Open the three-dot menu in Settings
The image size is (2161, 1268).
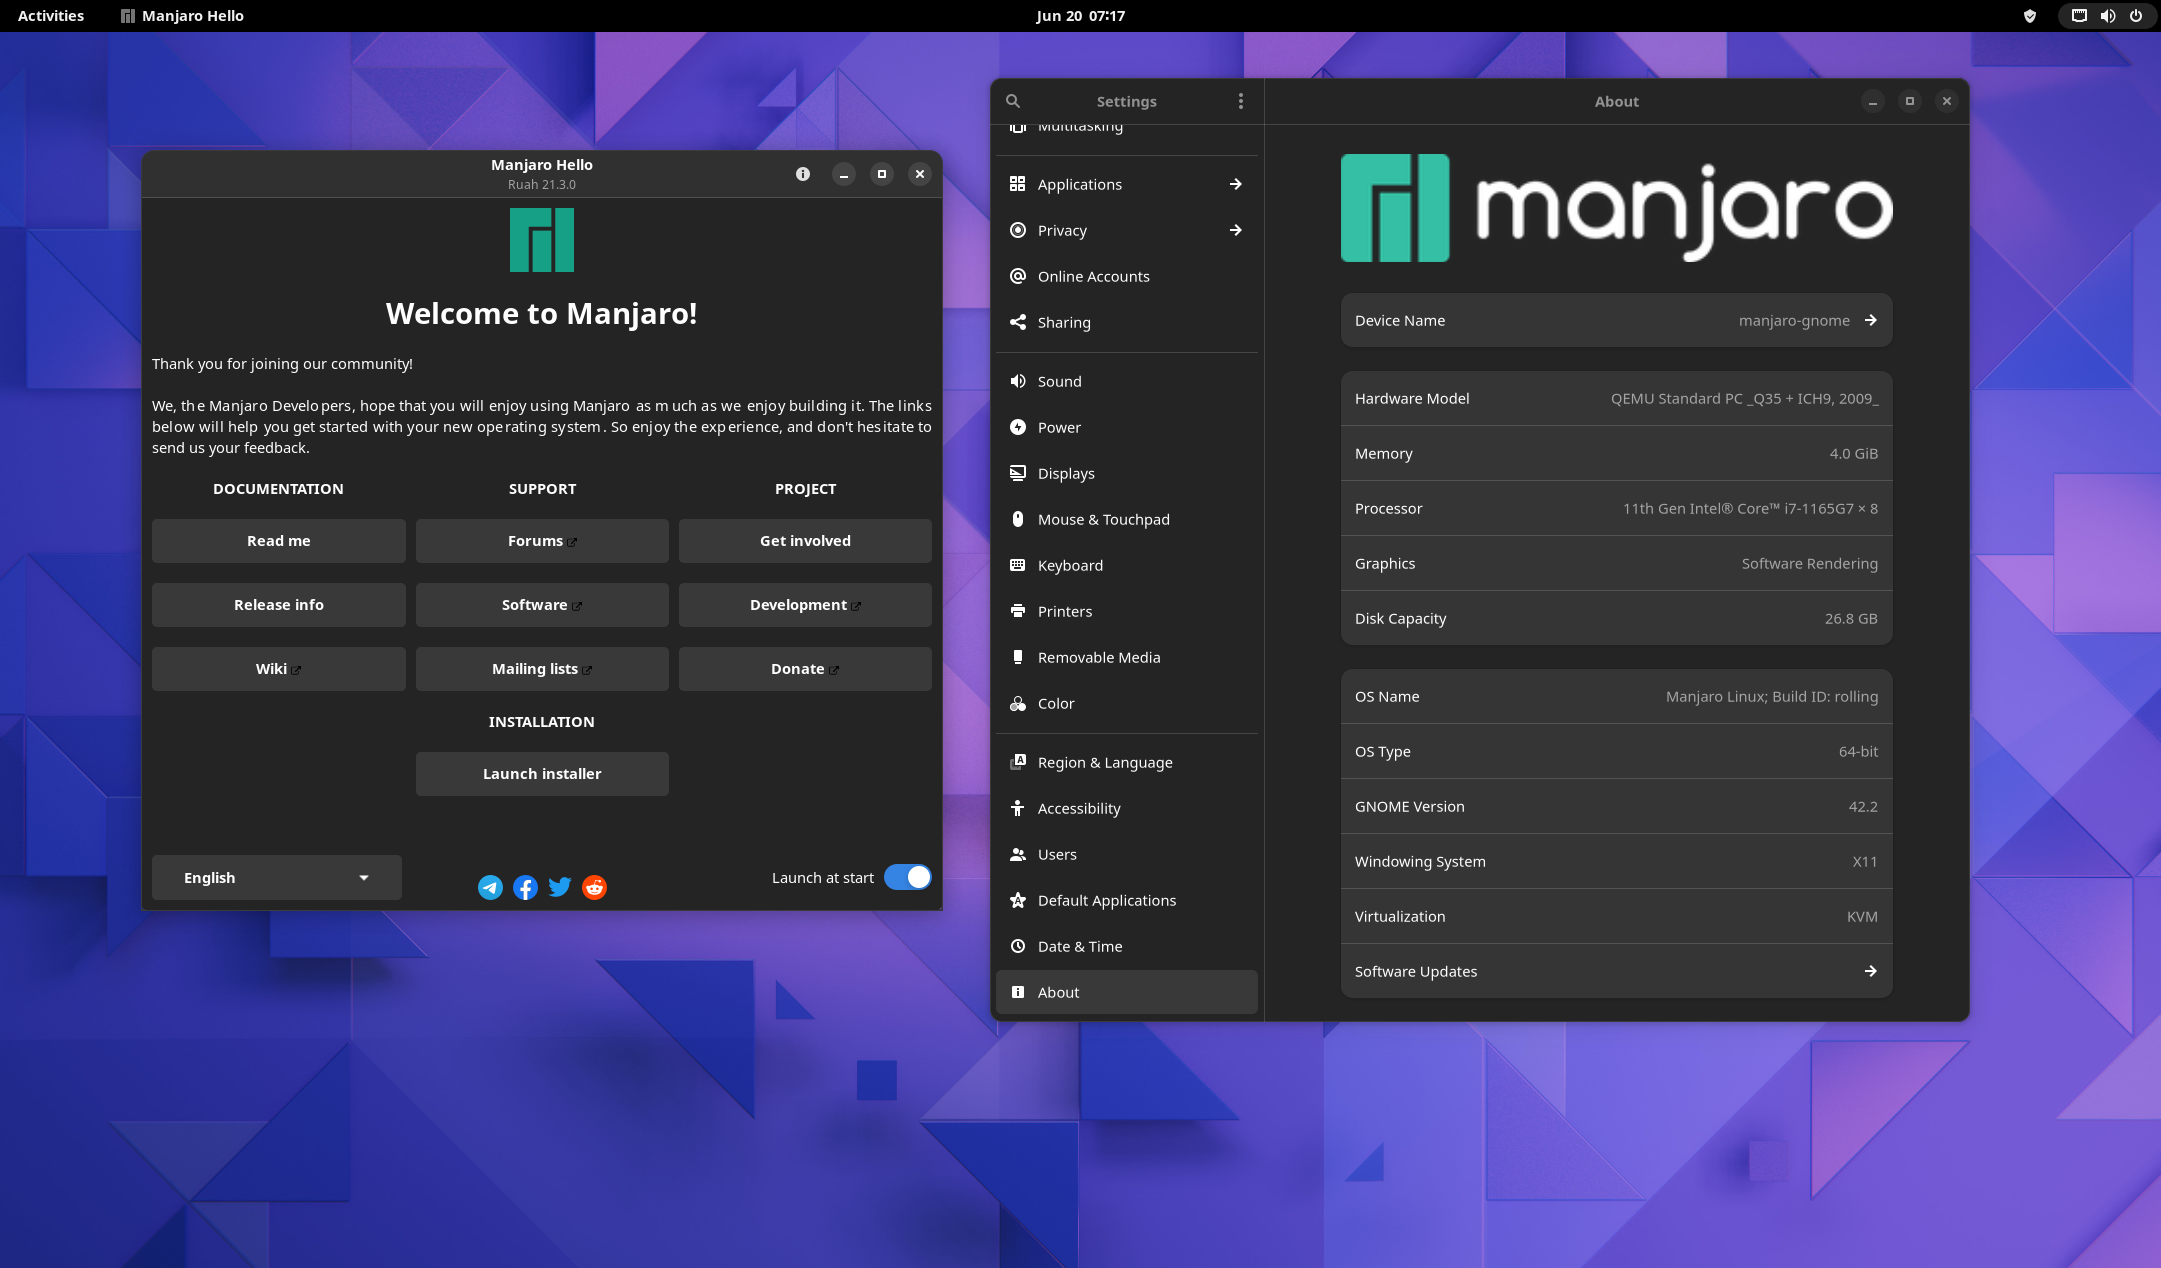1240,101
